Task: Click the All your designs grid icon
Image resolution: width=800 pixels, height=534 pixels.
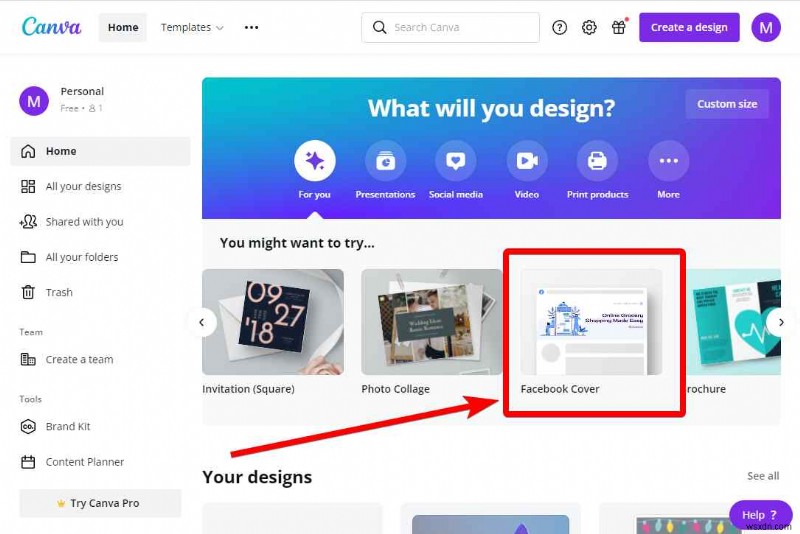Action: [x=28, y=186]
